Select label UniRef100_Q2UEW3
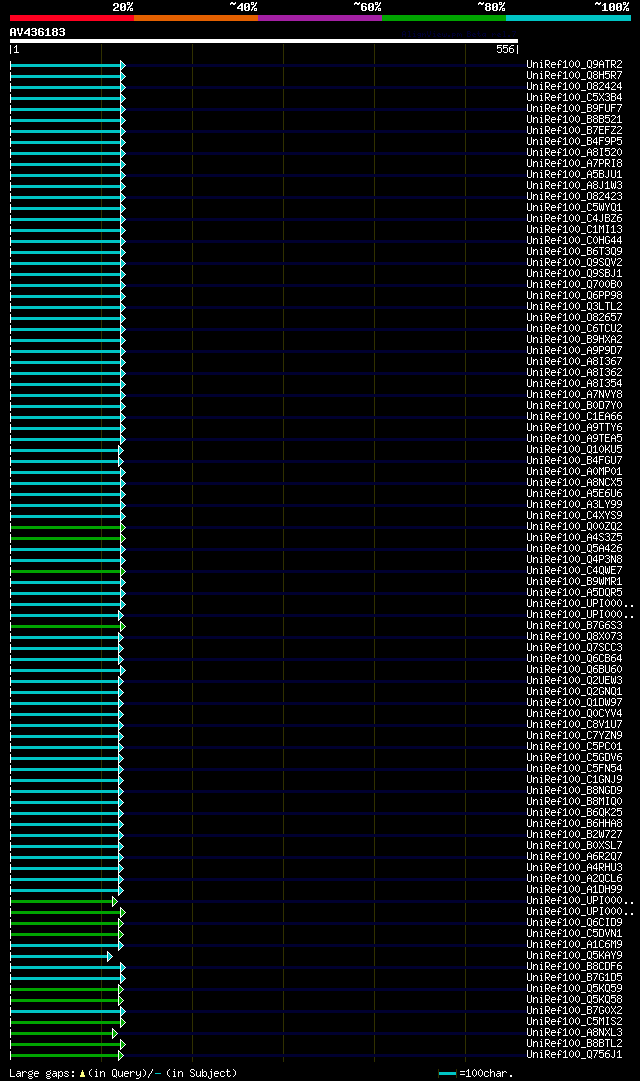Viewport: 640px width, 1081px height. click(574, 682)
